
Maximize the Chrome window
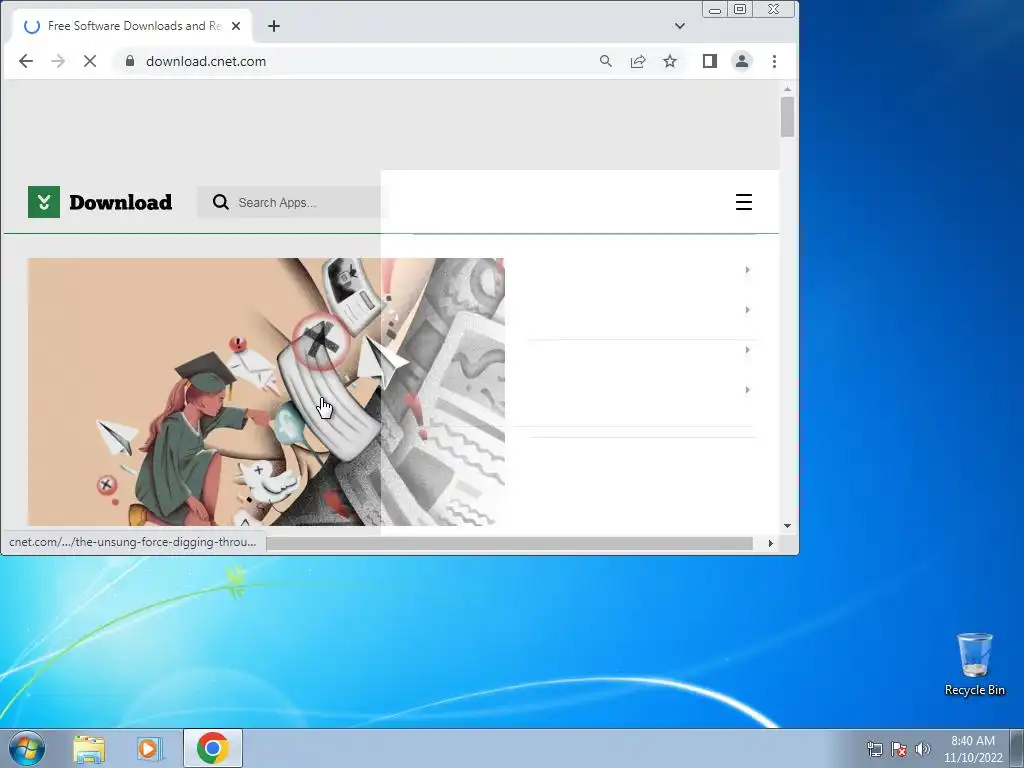[x=740, y=9]
